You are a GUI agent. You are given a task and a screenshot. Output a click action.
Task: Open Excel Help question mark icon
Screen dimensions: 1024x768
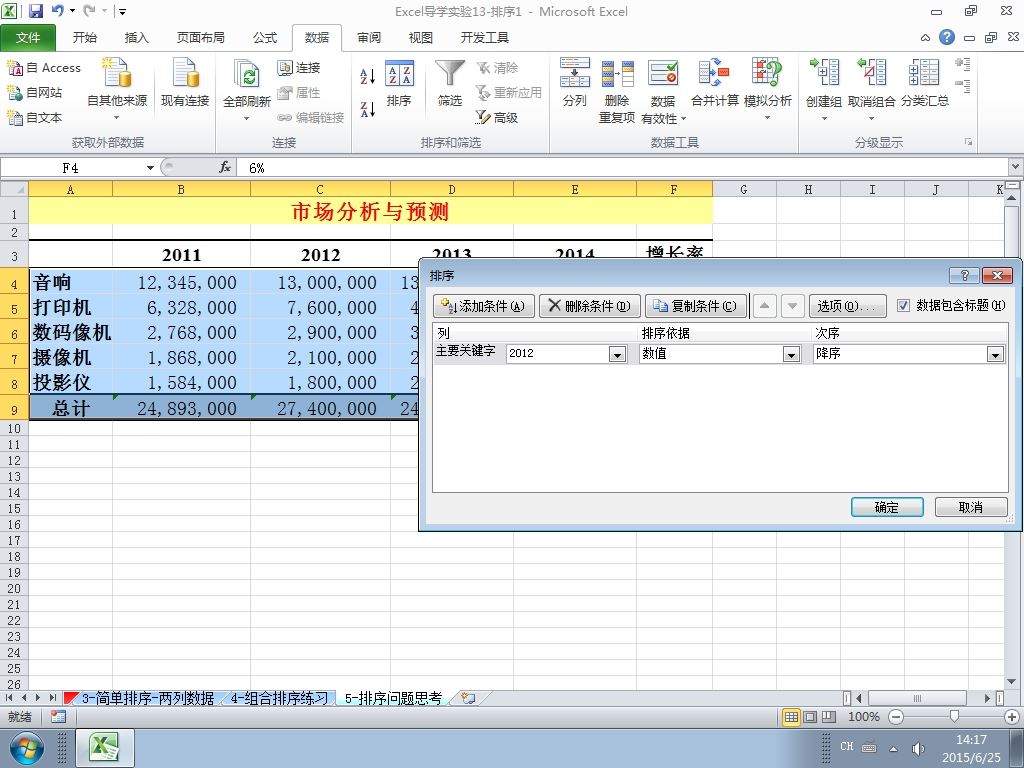(x=947, y=37)
